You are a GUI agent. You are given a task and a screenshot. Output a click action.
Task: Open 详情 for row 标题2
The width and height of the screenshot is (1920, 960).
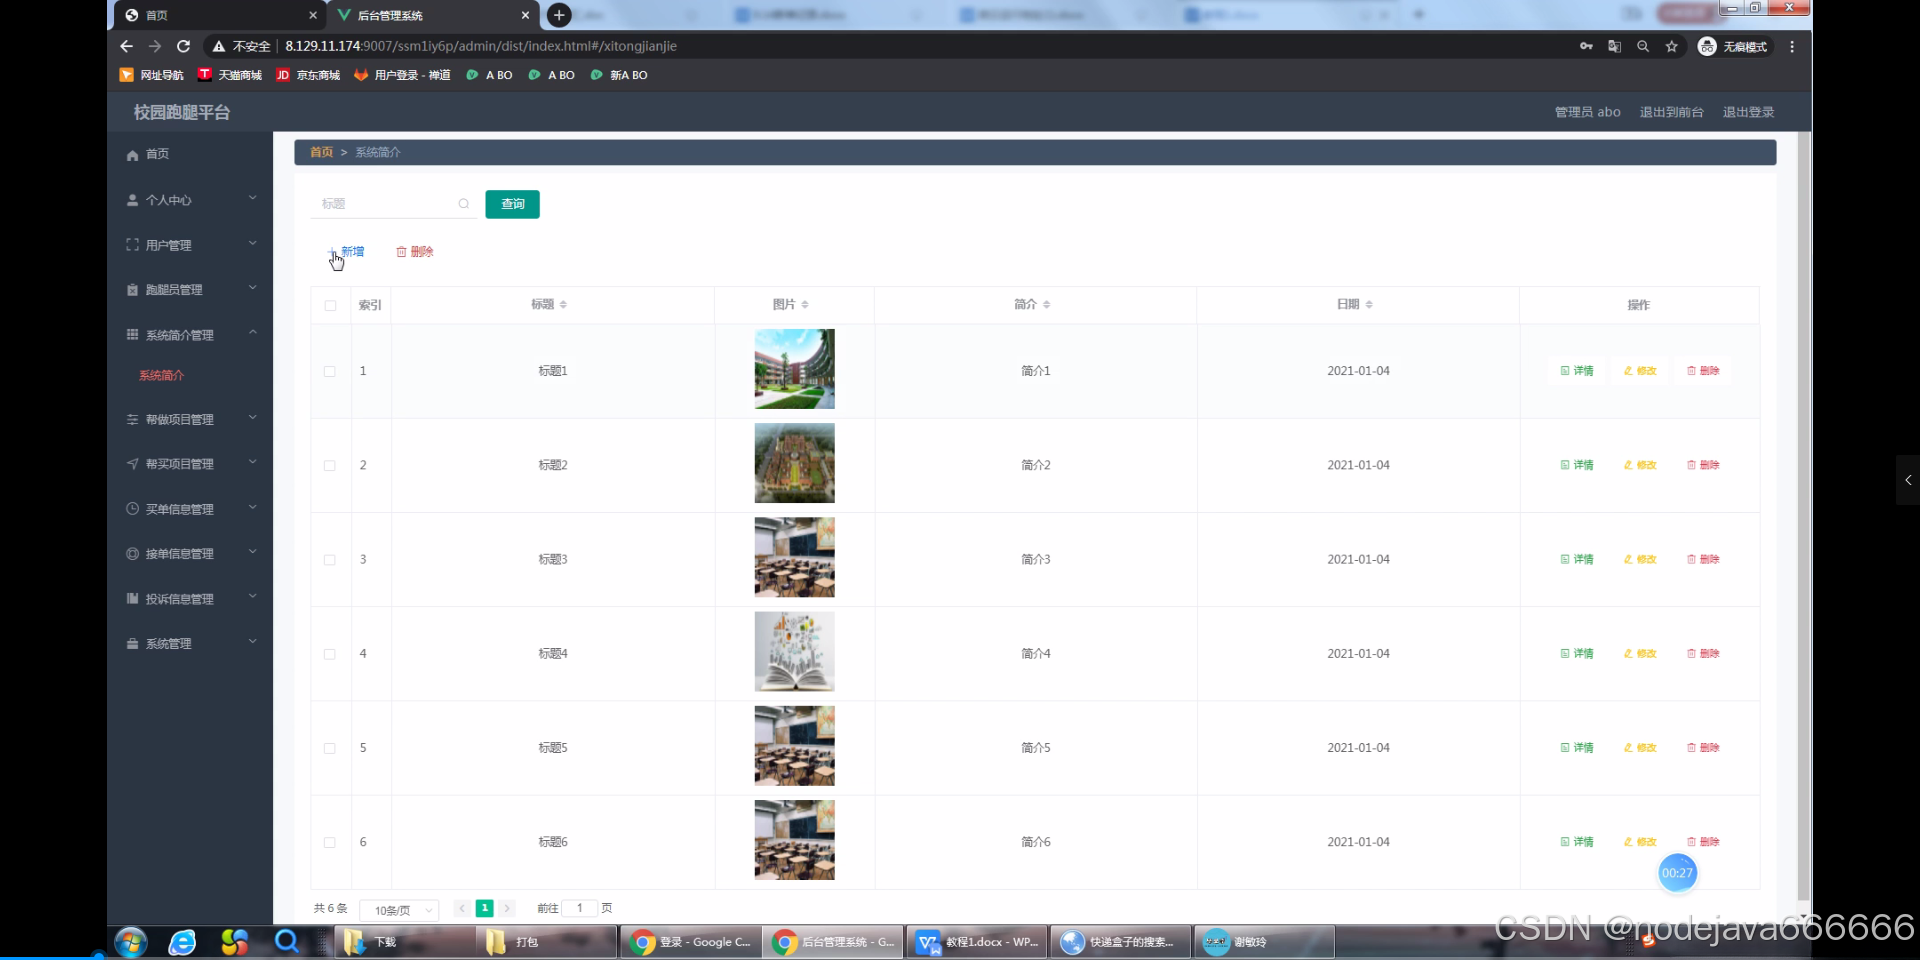1577,465
